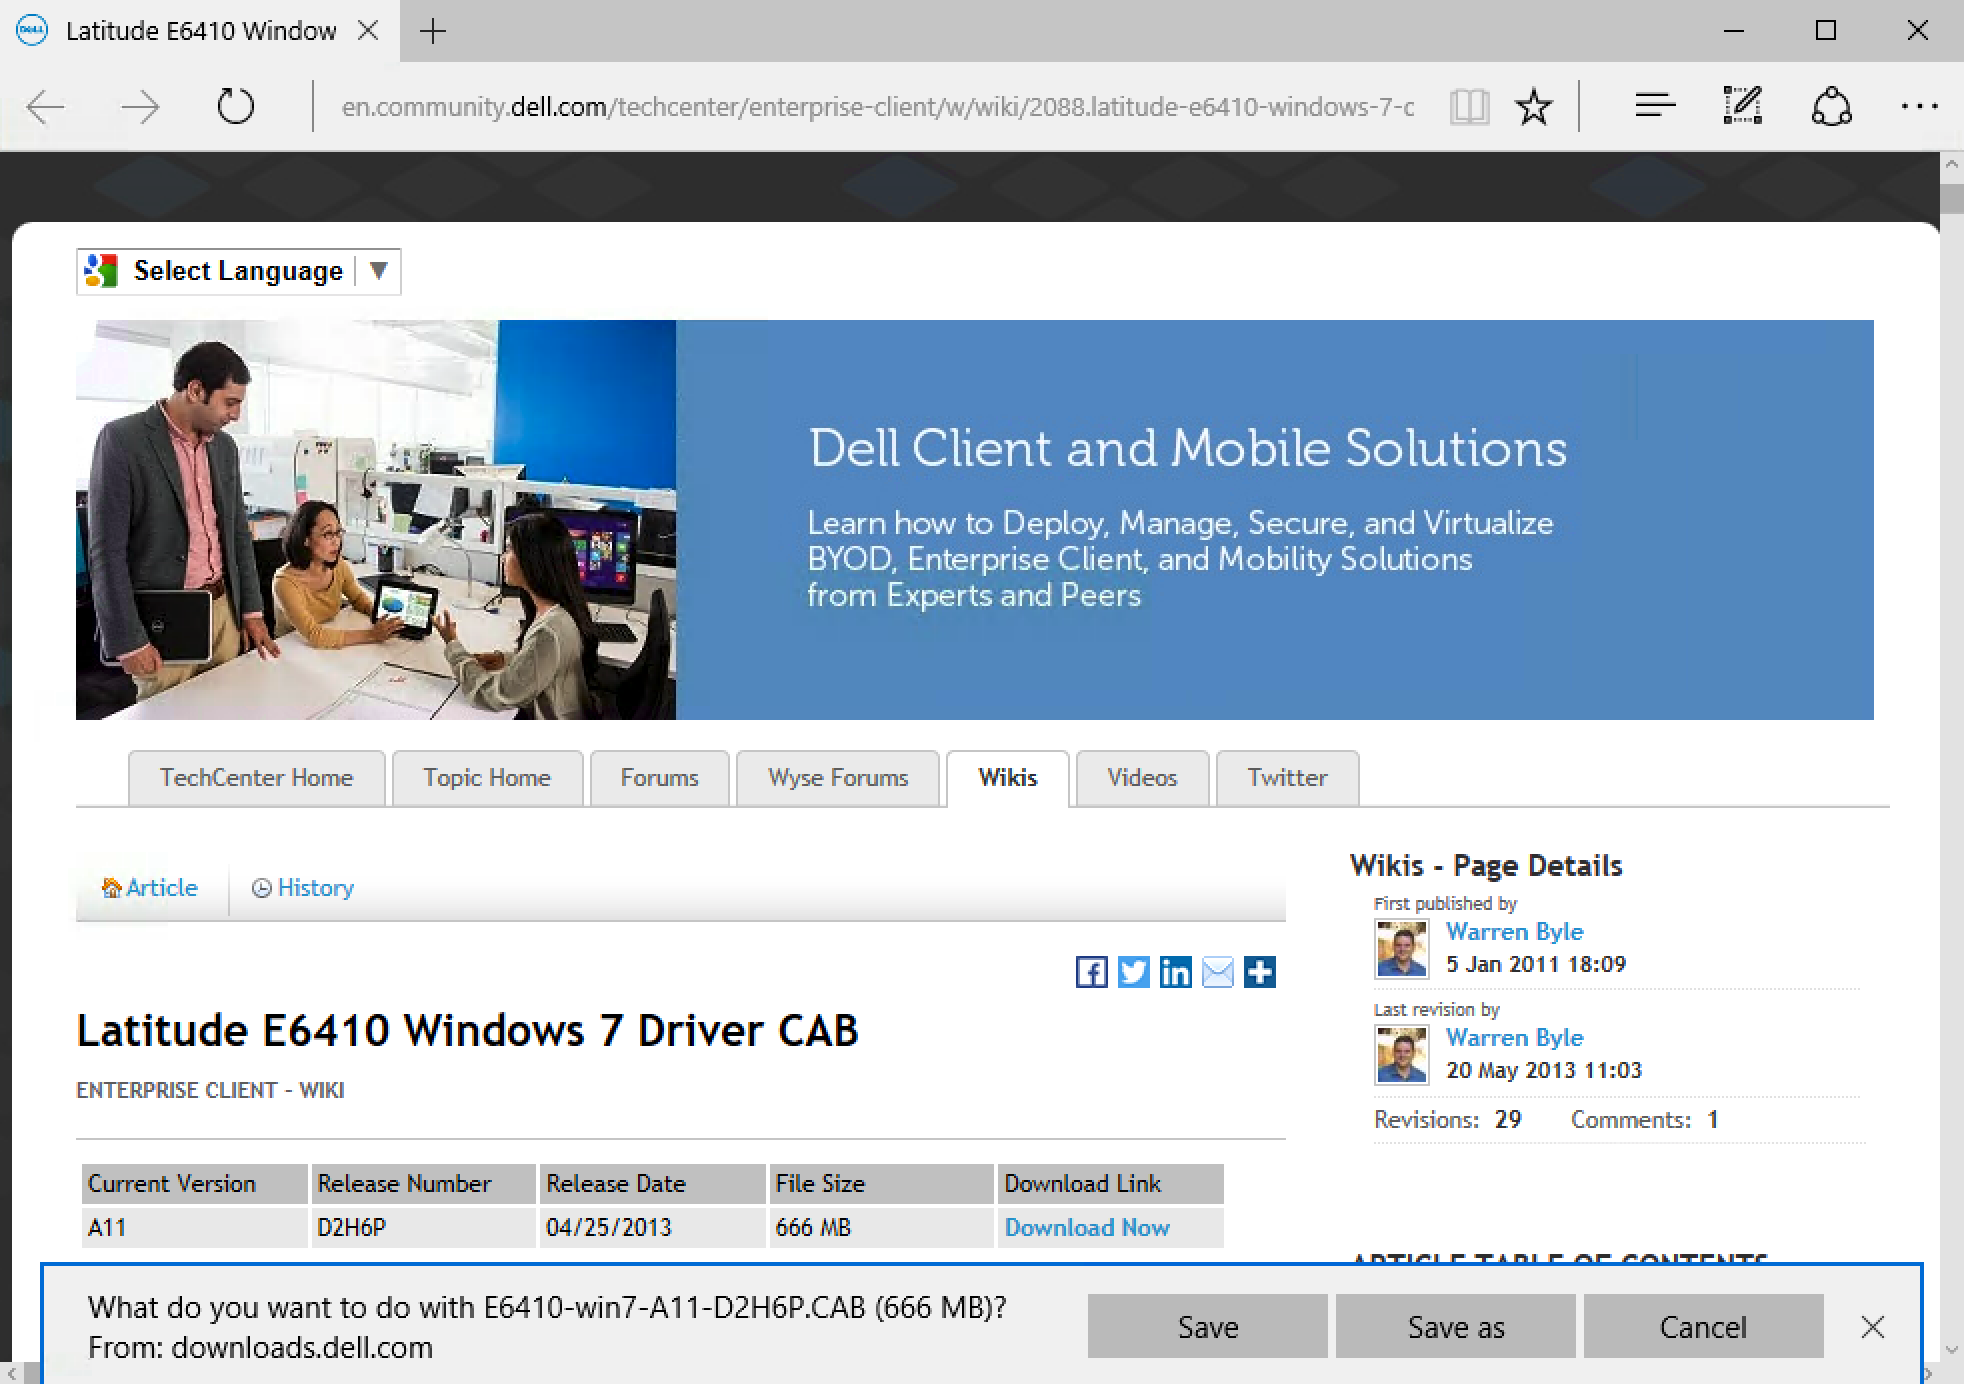Viewport: 1964px width, 1384px height.
Task: Open the More actions ellipsis menu
Action: pos(1919,106)
